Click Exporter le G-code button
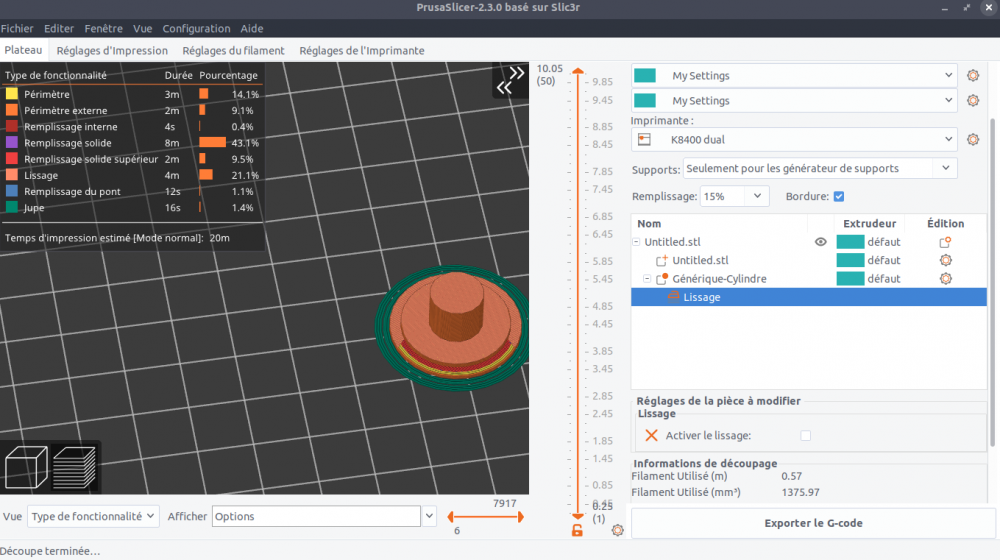The image size is (1000, 560). (813, 523)
